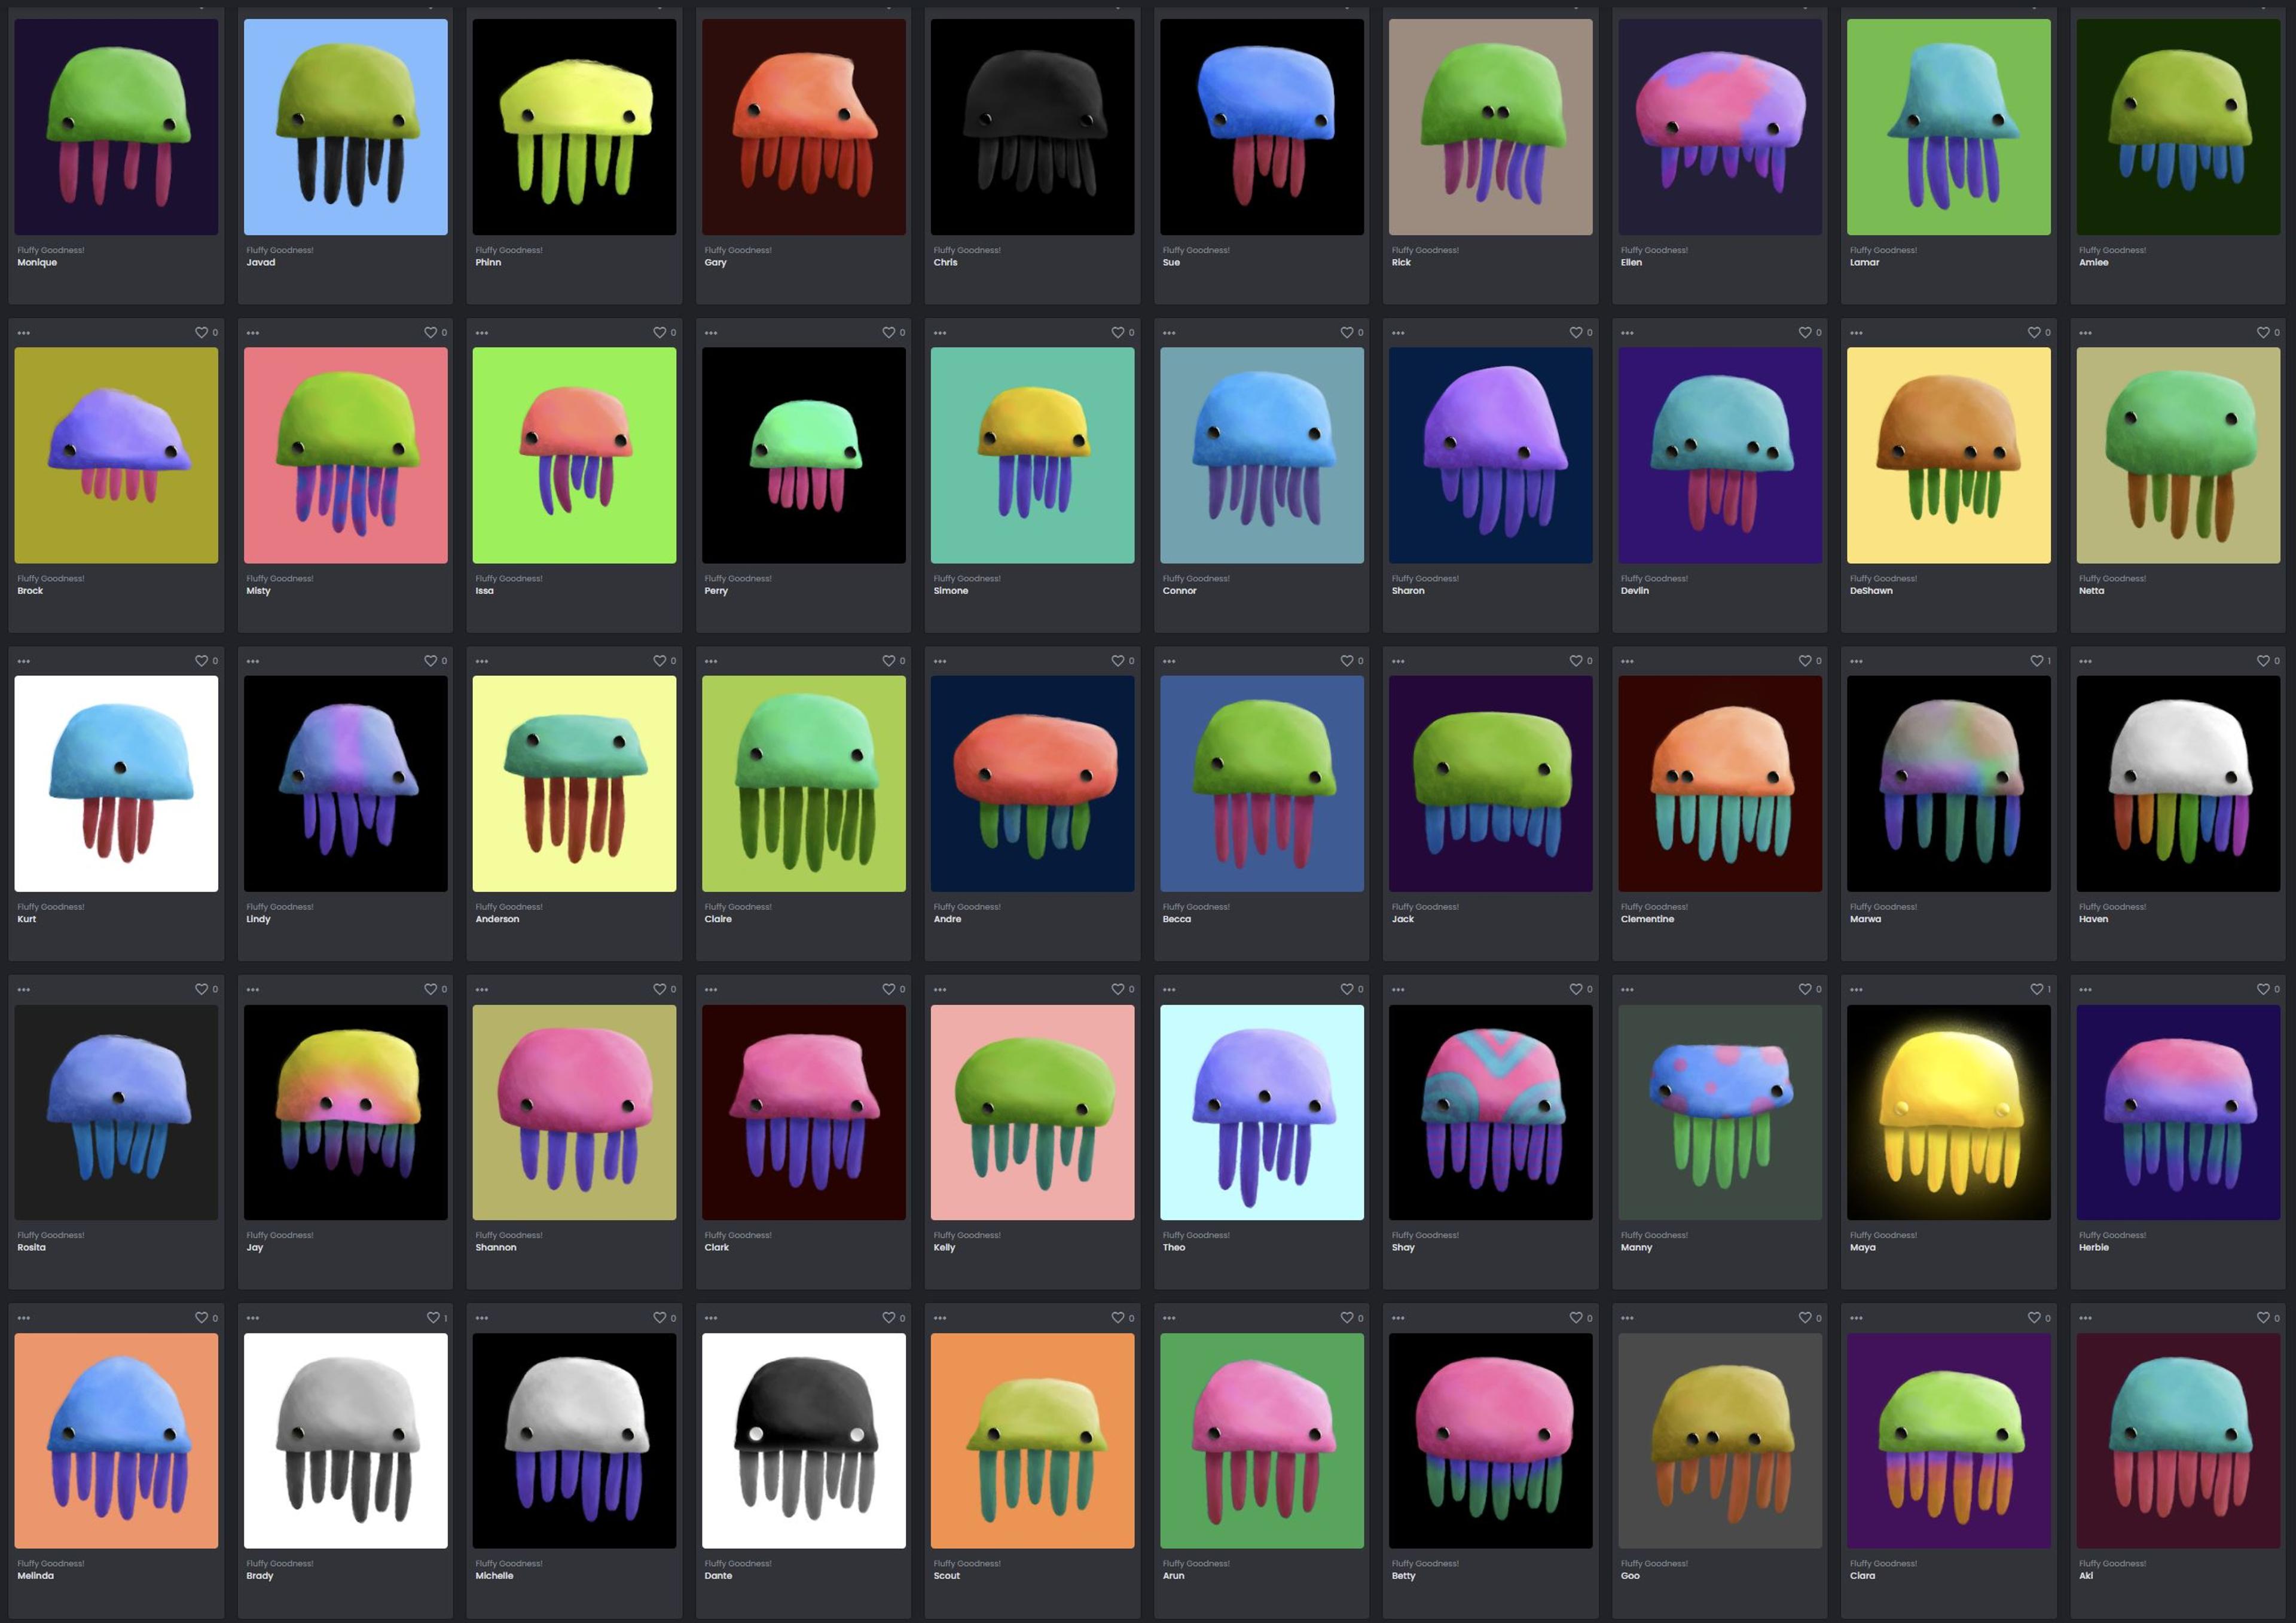Expand the ellipsis menu on Dante's card
The image size is (2296, 1623).
tap(711, 1318)
